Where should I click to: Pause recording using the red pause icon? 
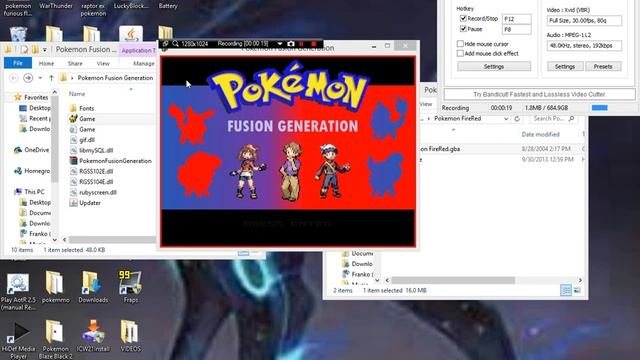coord(302,44)
